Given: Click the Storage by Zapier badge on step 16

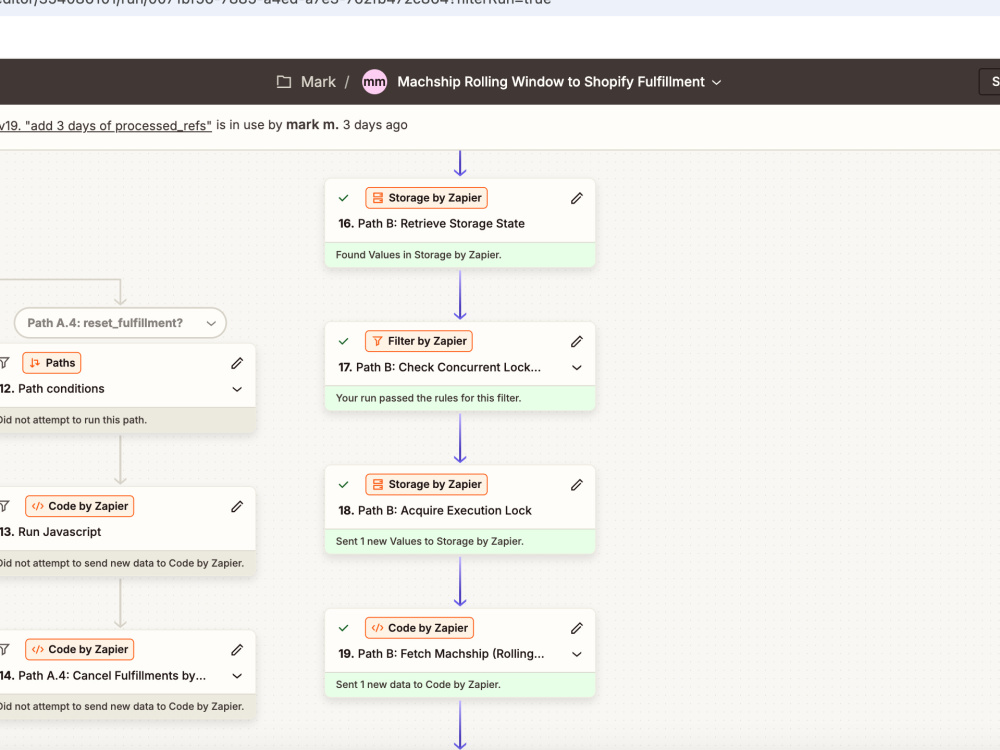Looking at the screenshot, I should pos(426,198).
